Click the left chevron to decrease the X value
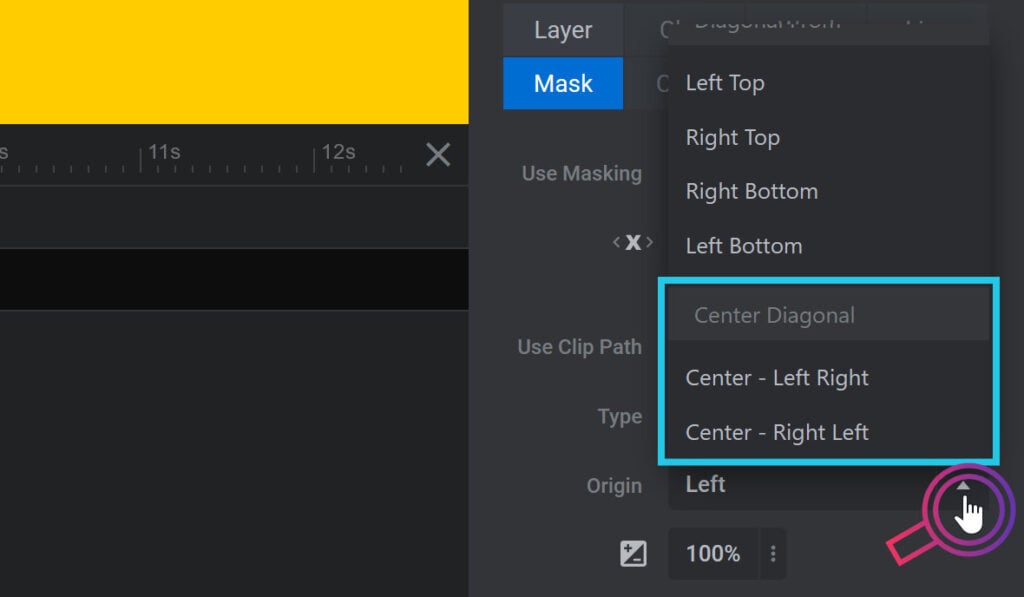 [x=618, y=242]
